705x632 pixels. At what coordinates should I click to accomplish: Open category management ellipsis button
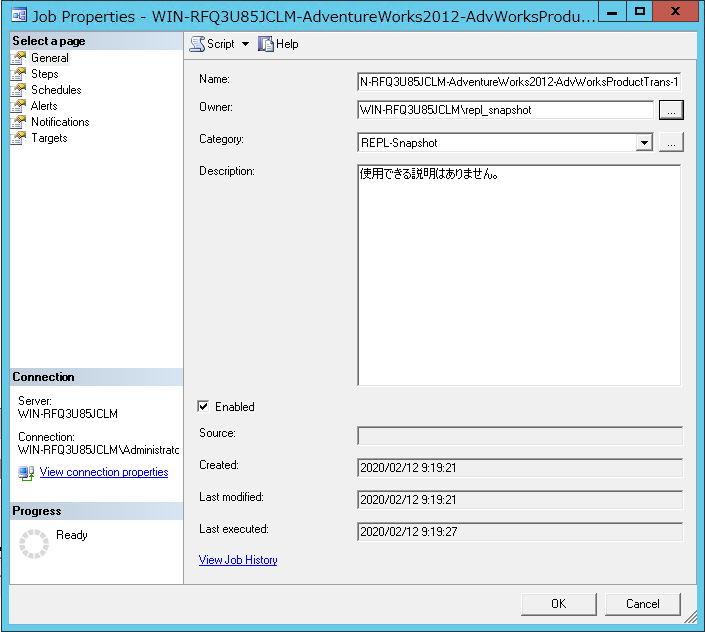click(671, 142)
